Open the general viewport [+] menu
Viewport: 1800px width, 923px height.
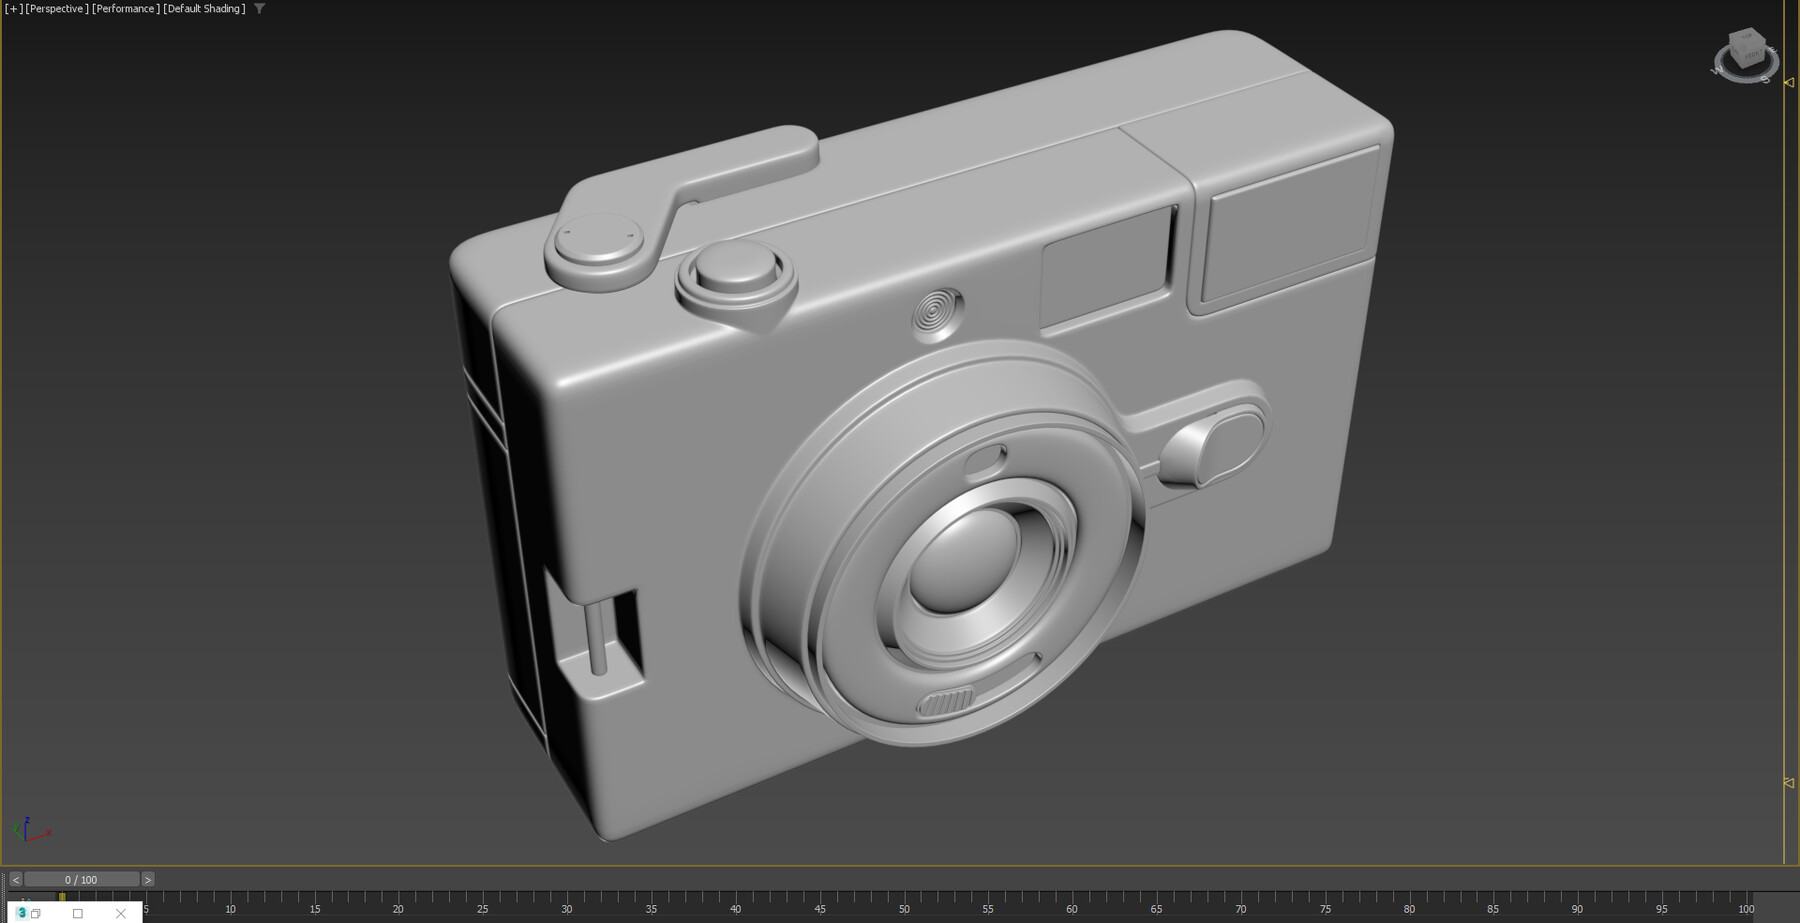pos(13,8)
